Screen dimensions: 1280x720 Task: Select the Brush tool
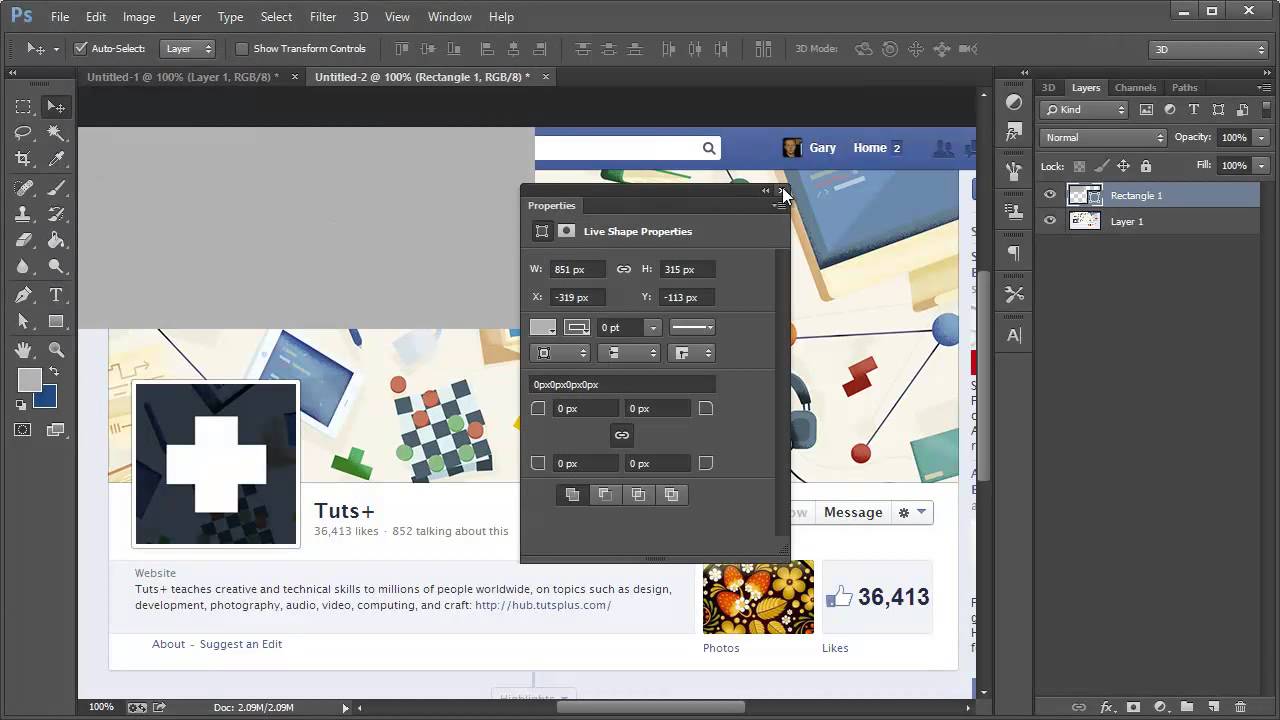point(56,188)
